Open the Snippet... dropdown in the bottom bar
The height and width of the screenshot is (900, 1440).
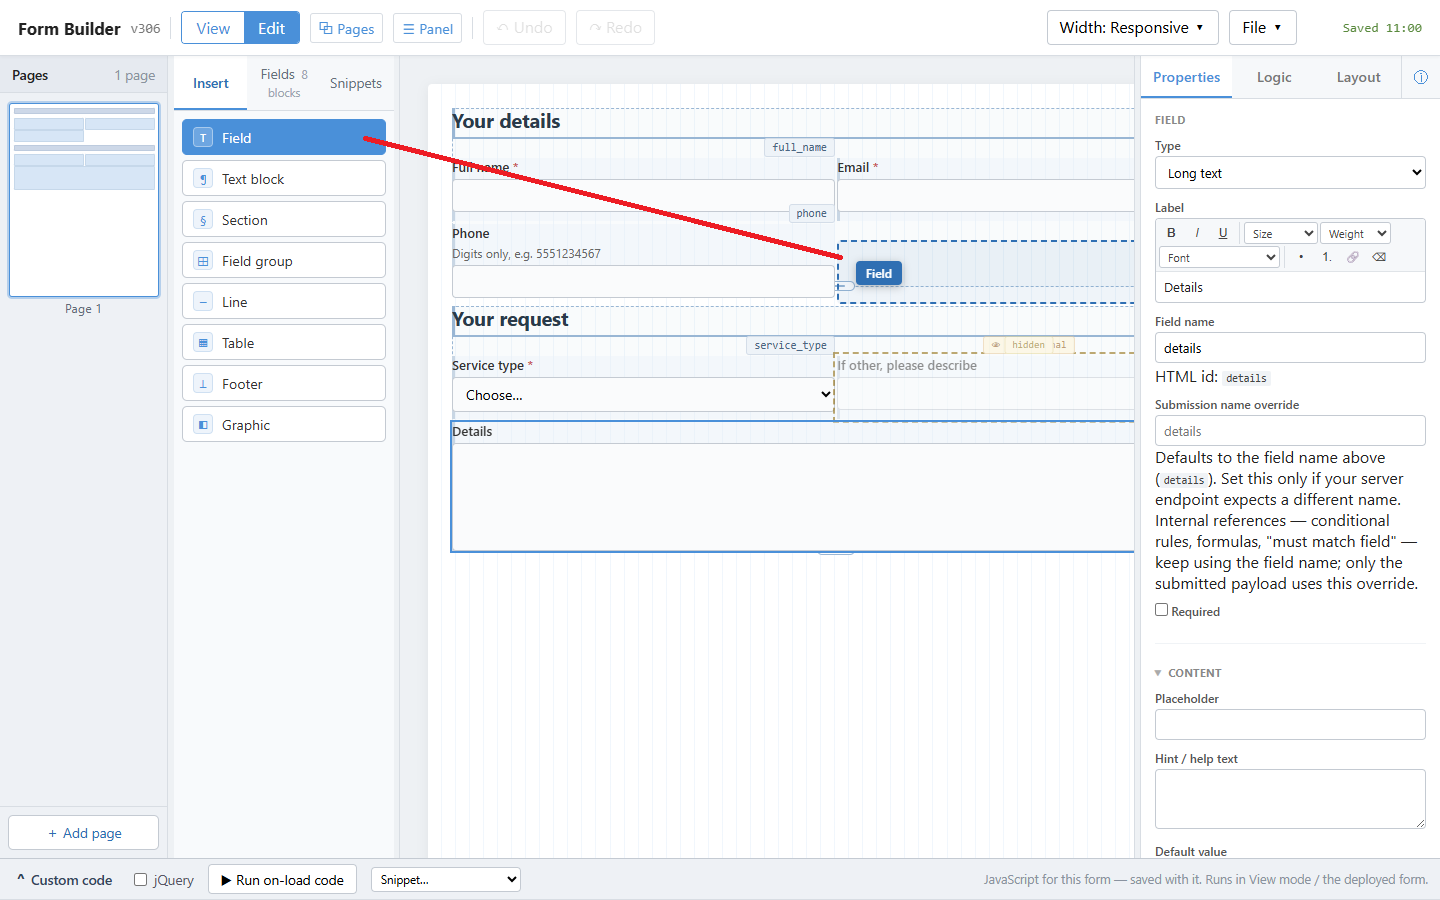coord(446,880)
